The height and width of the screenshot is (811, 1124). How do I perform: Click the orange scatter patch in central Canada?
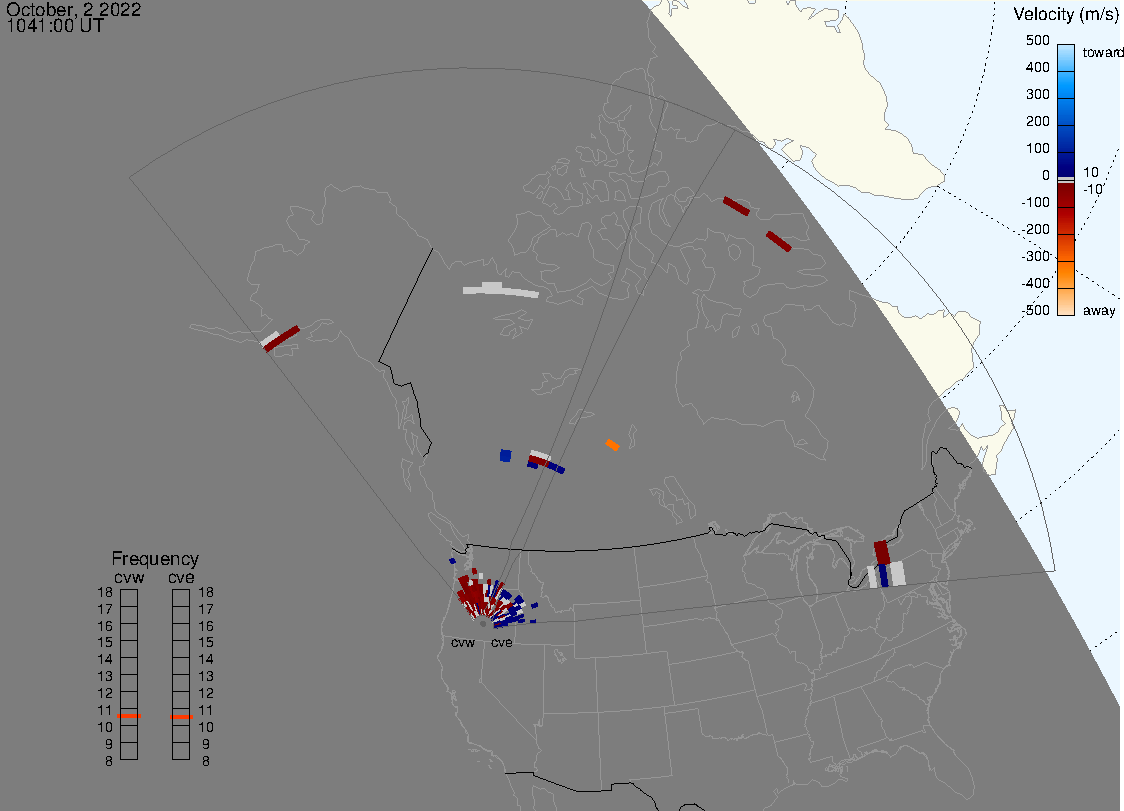coord(612,445)
